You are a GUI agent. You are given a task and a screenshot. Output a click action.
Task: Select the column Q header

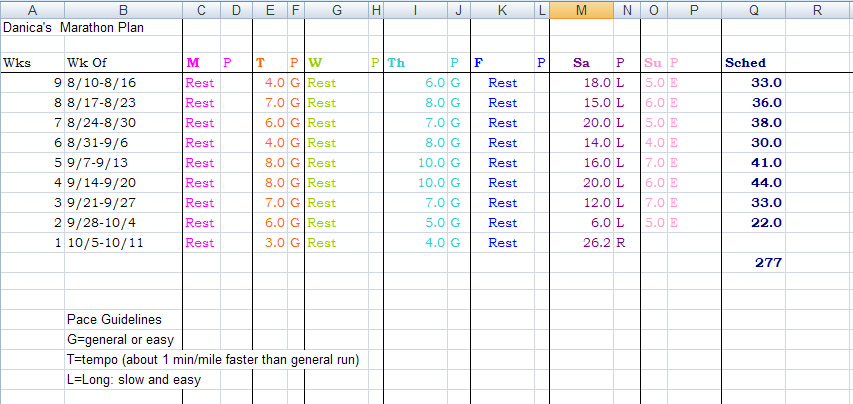point(752,10)
